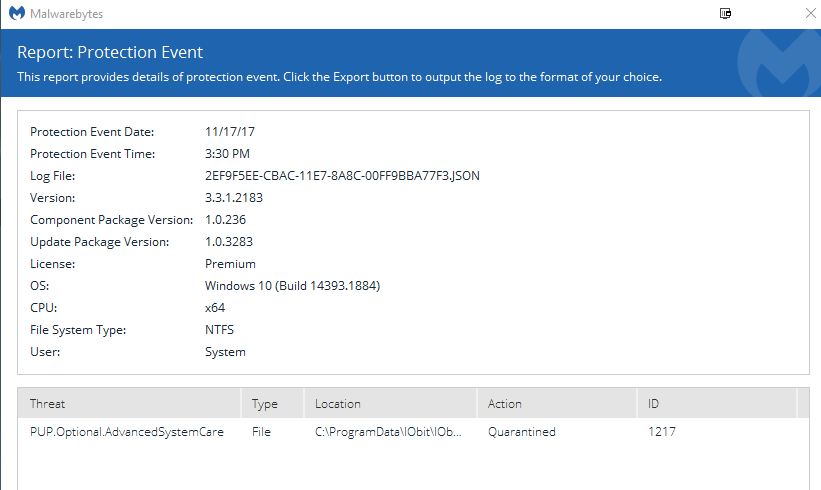The width and height of the screenshot is (821, 490).
Task: Click the C:\ProgramData\IObit location cell
Action: click(388, 432)
